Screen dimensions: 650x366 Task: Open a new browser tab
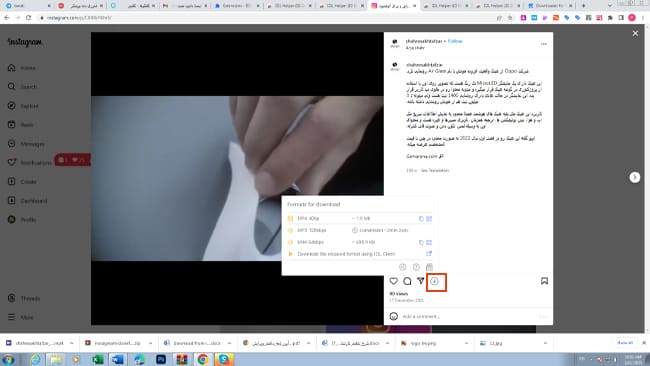tap(583, 6)
